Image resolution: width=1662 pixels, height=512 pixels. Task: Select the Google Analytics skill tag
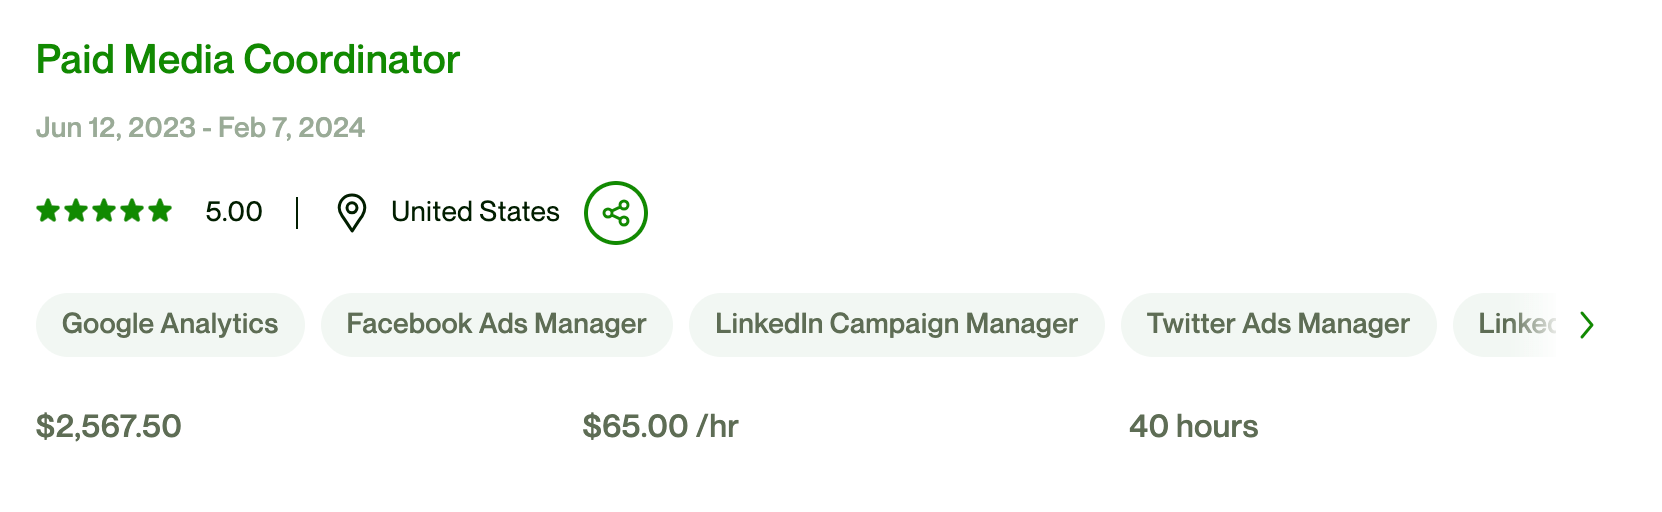pyautogui.click(x=170, y=324)
